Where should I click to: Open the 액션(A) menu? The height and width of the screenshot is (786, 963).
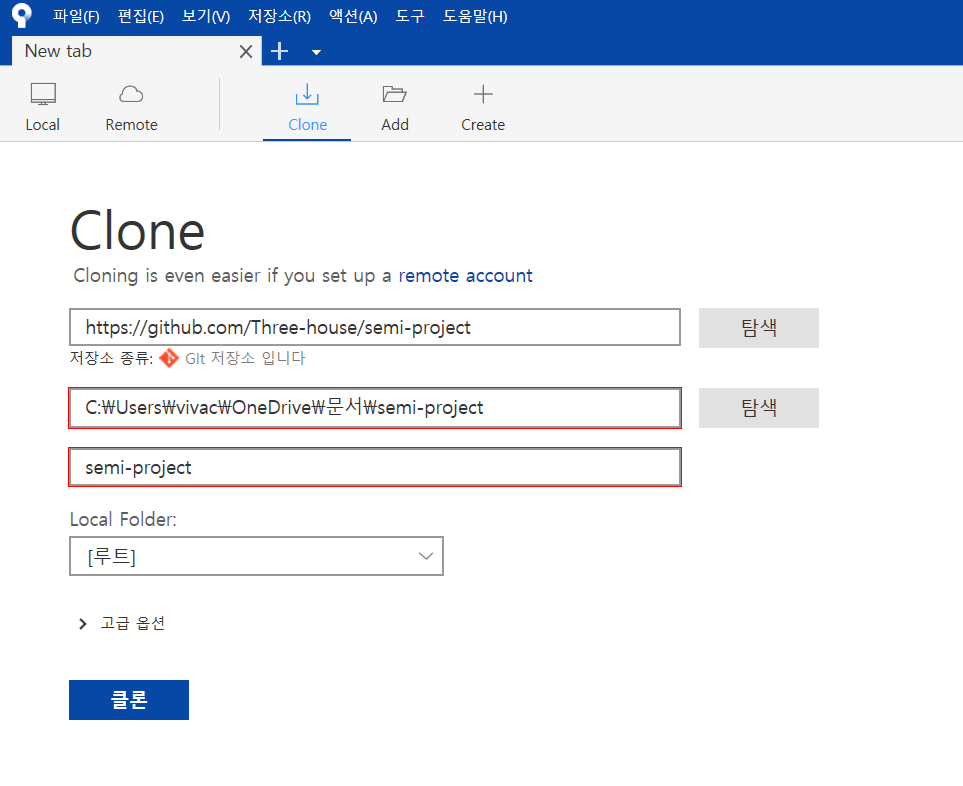[x=353, y=16]
